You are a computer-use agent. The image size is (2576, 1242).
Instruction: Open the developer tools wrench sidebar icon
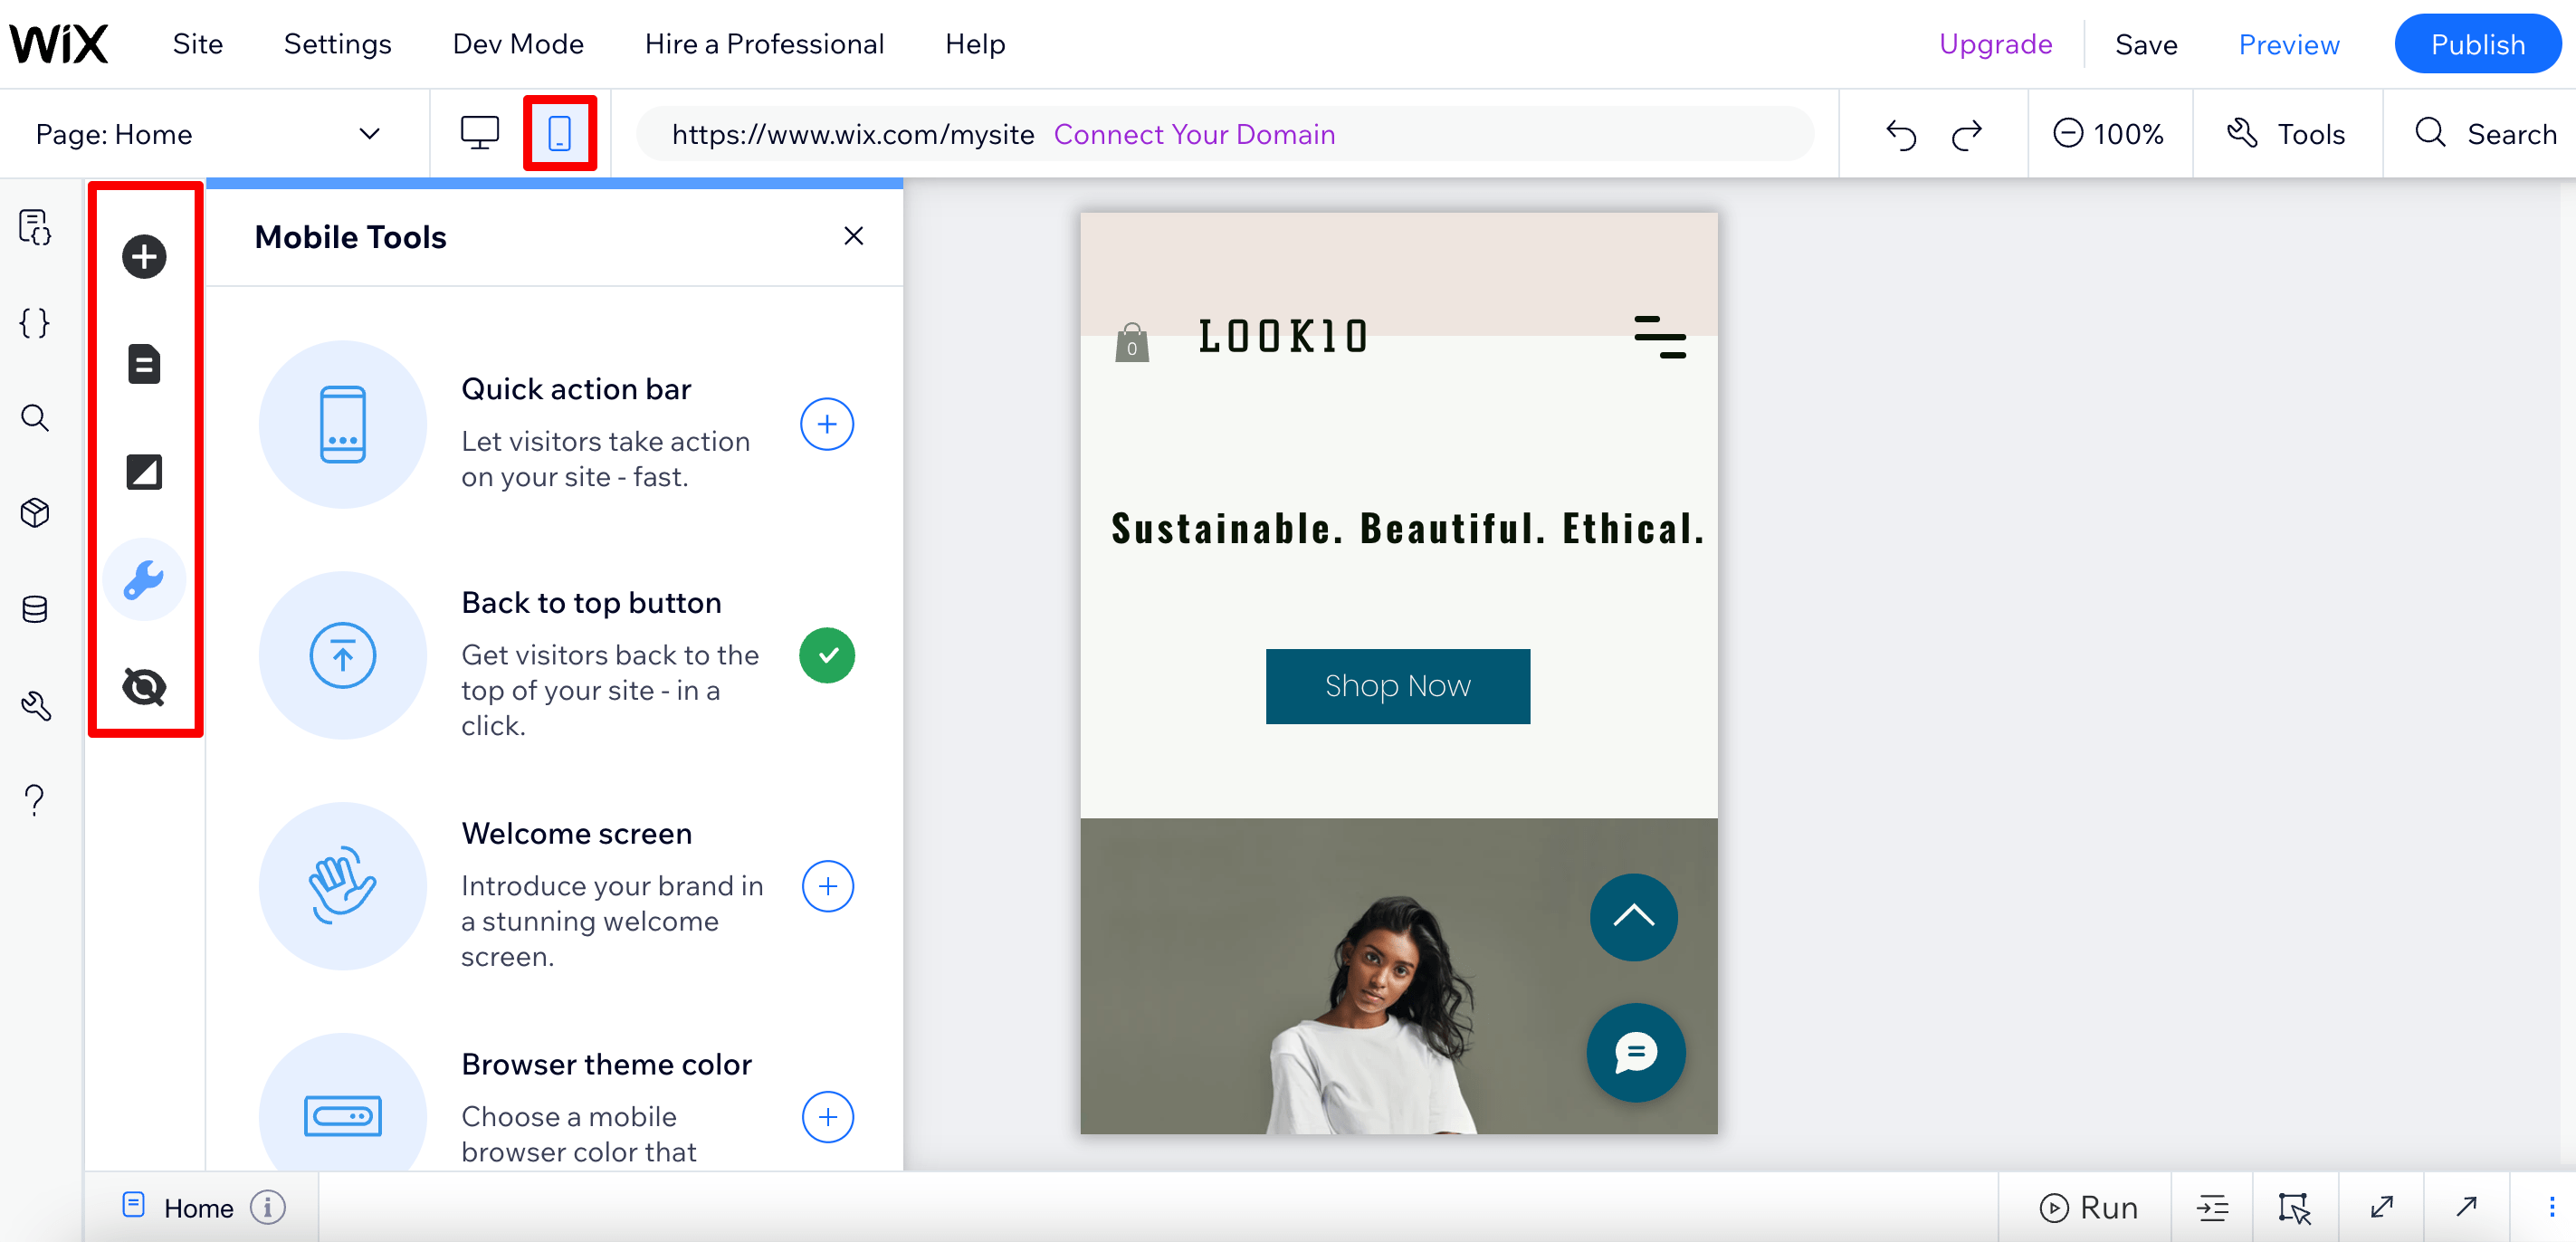click(35, 706)
